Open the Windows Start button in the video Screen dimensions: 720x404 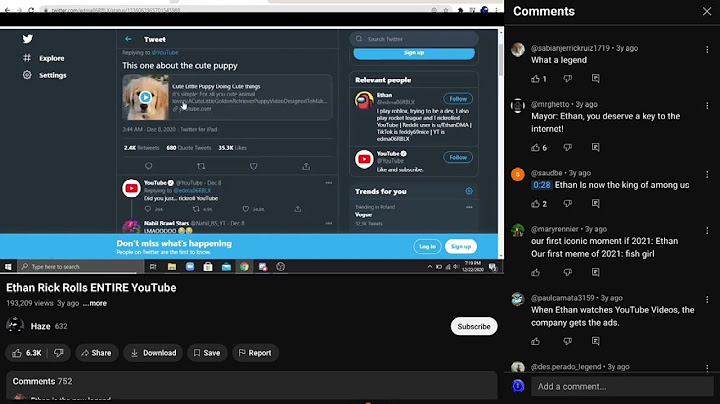(8, 267)
